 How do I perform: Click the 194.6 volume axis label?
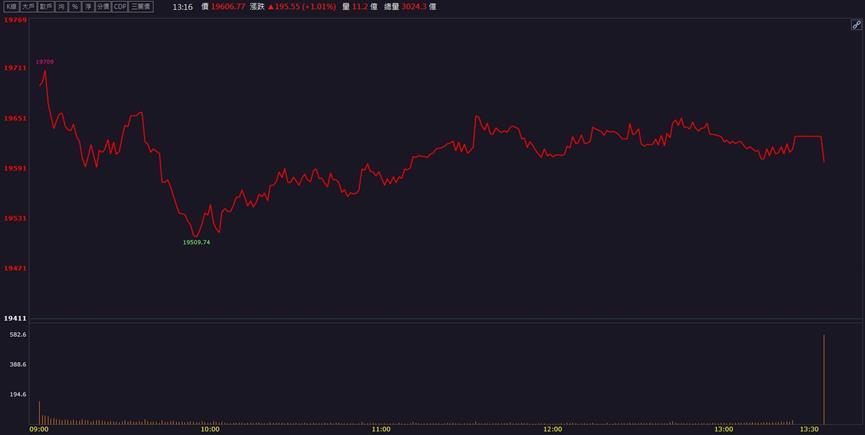pyautogui.click(x=18, y=394)
